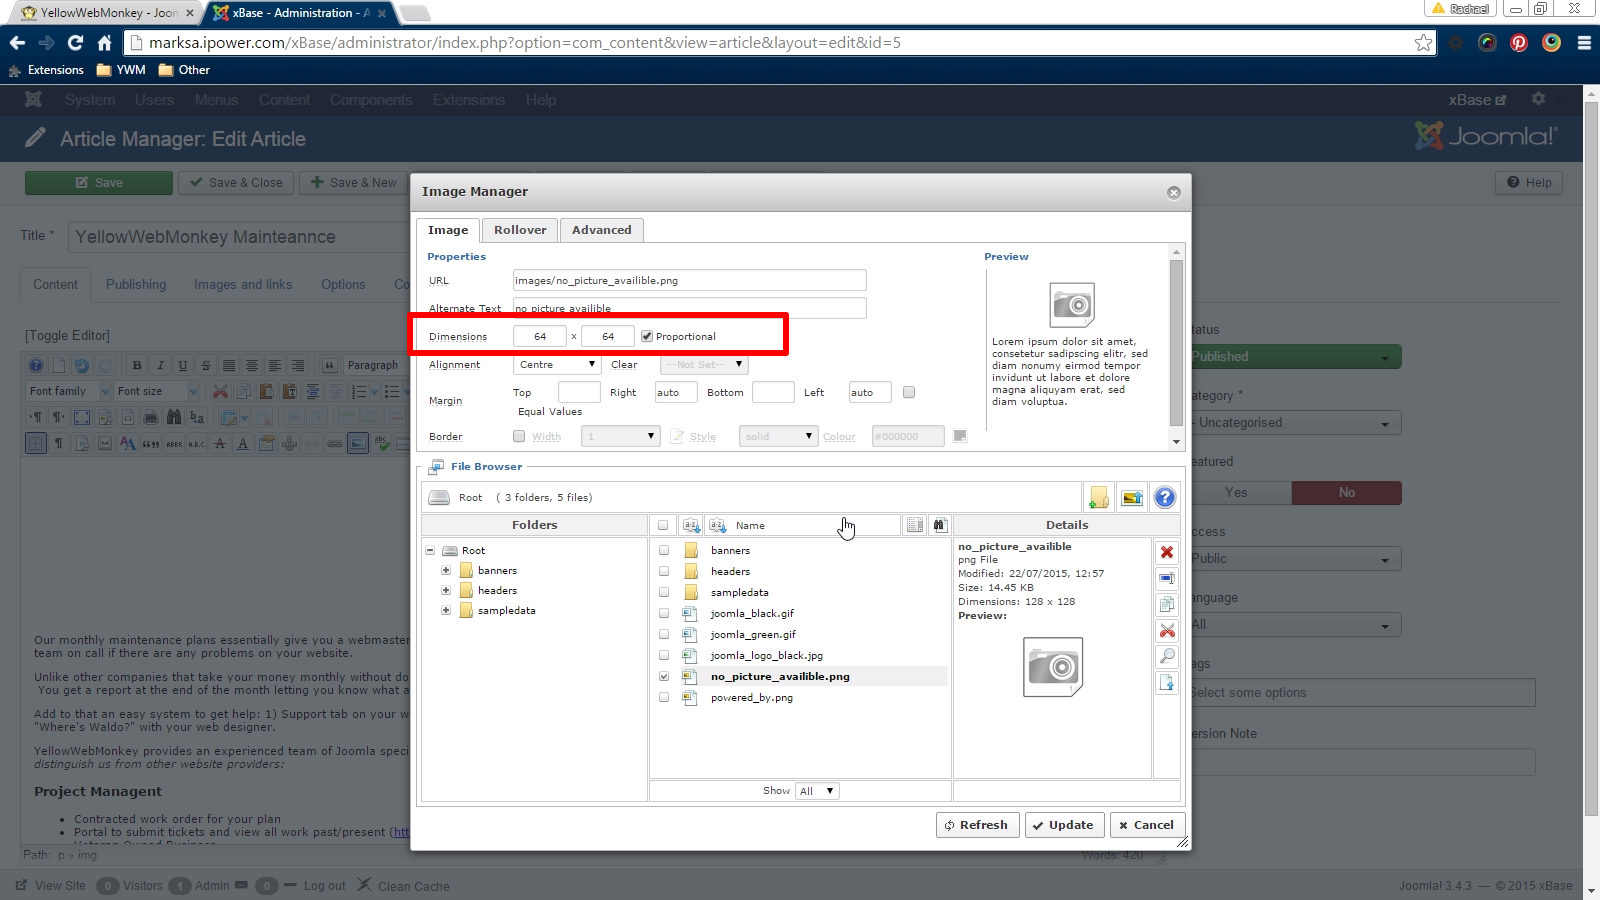The image size is (1600, 900).
Task: Switch to the Advanced tab
Action: [x=601, y=230]
